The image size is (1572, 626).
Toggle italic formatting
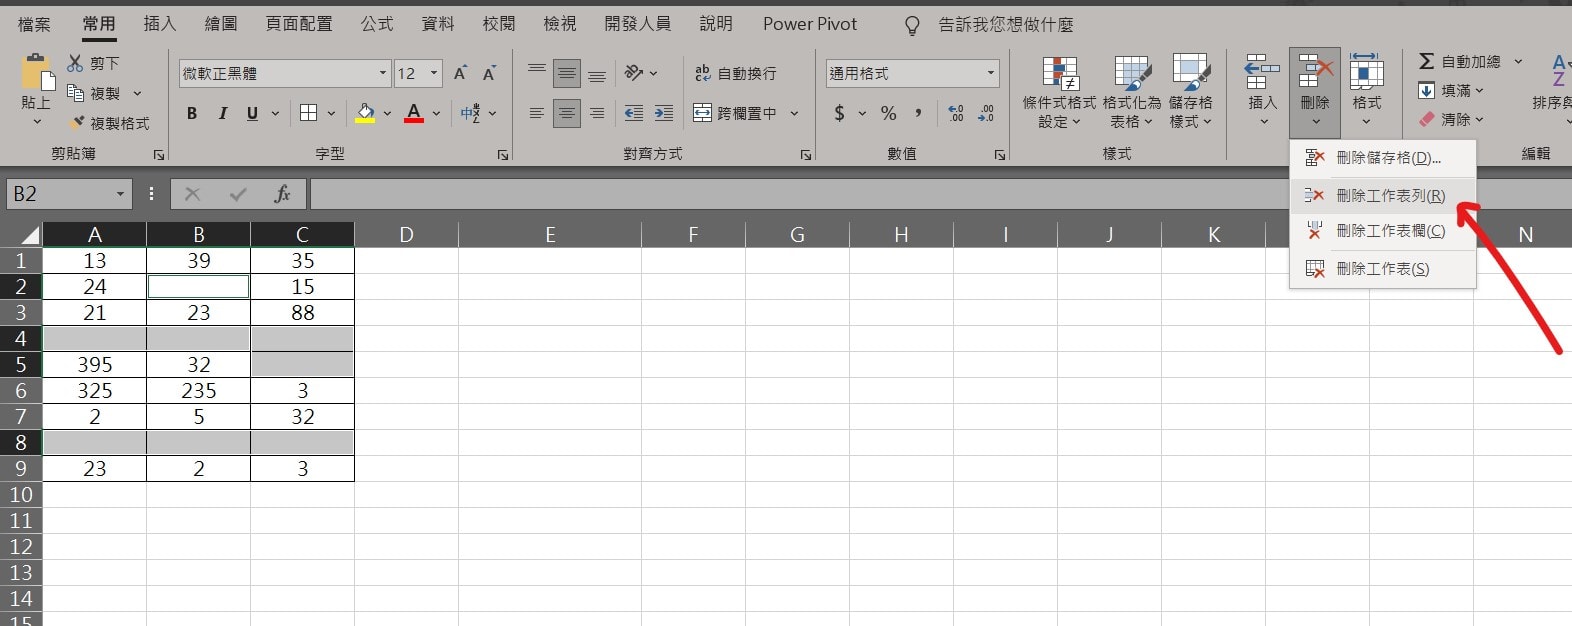tap(222, 113)
